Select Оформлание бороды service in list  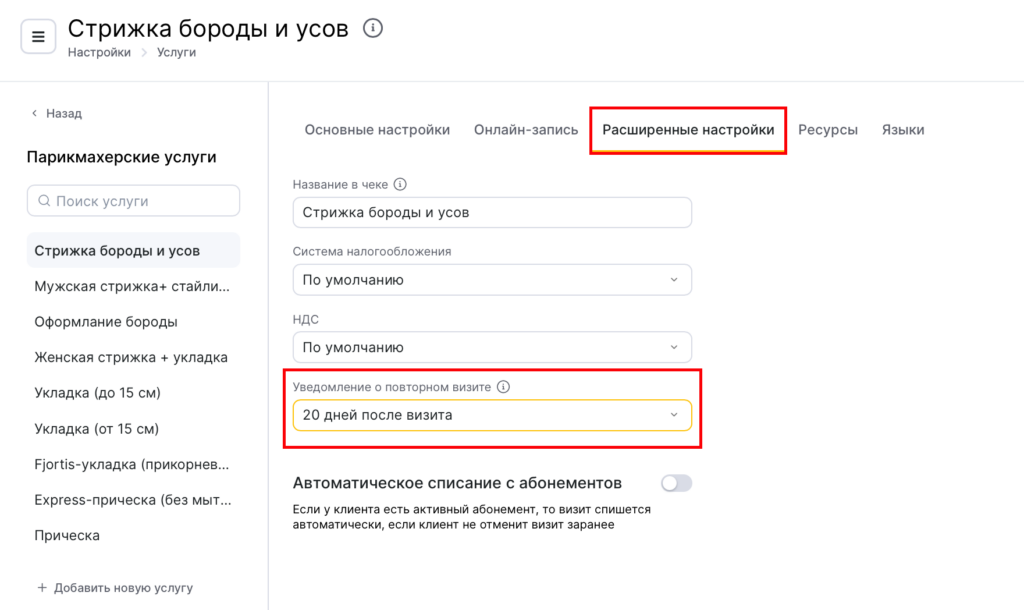[x=106, y=322]
